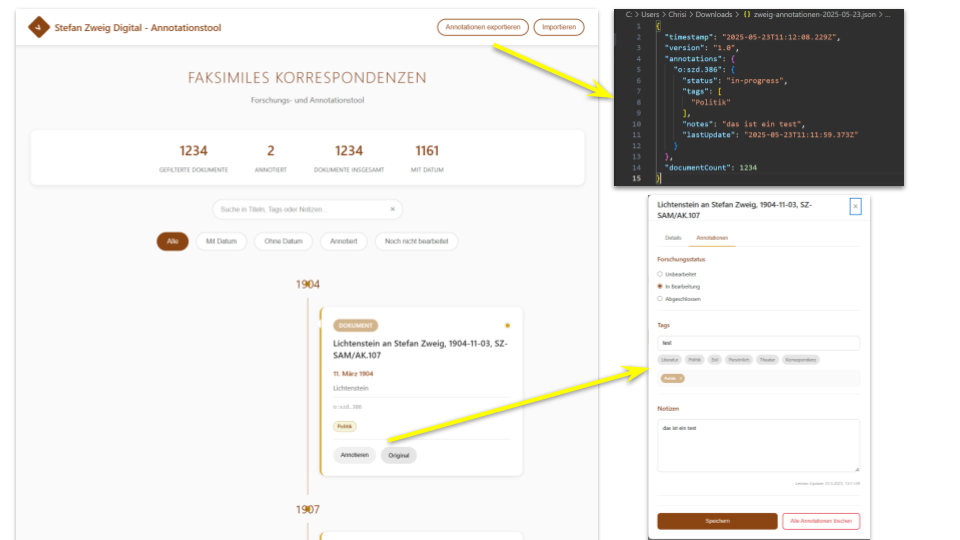Click the Stefan Zweig Digital diamond logo
The image size is (960, 540).
(39, 28)
